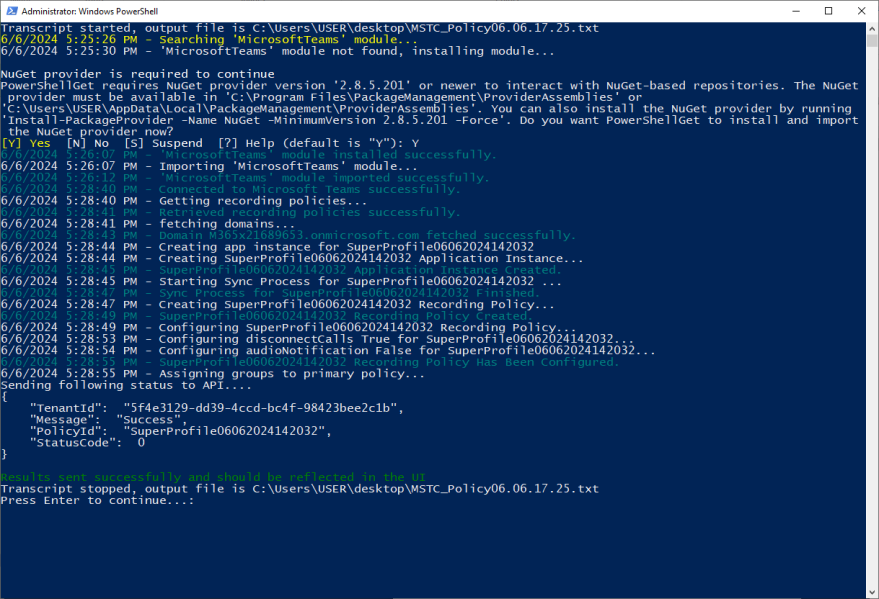879x599 pixels.
Task: Click the '[Y] Yes' prompt option
Action: click(26, 143)
